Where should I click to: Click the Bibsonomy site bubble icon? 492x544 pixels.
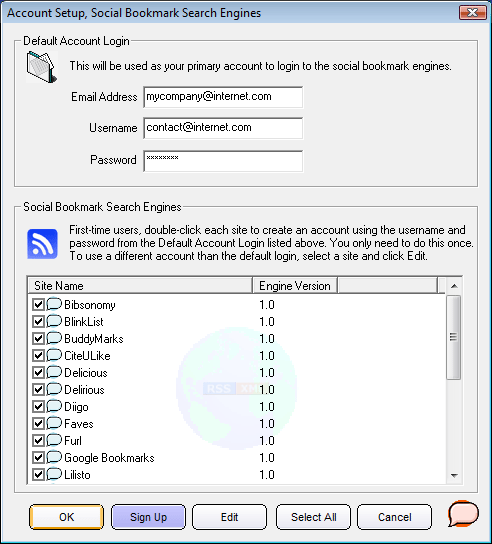54,304
